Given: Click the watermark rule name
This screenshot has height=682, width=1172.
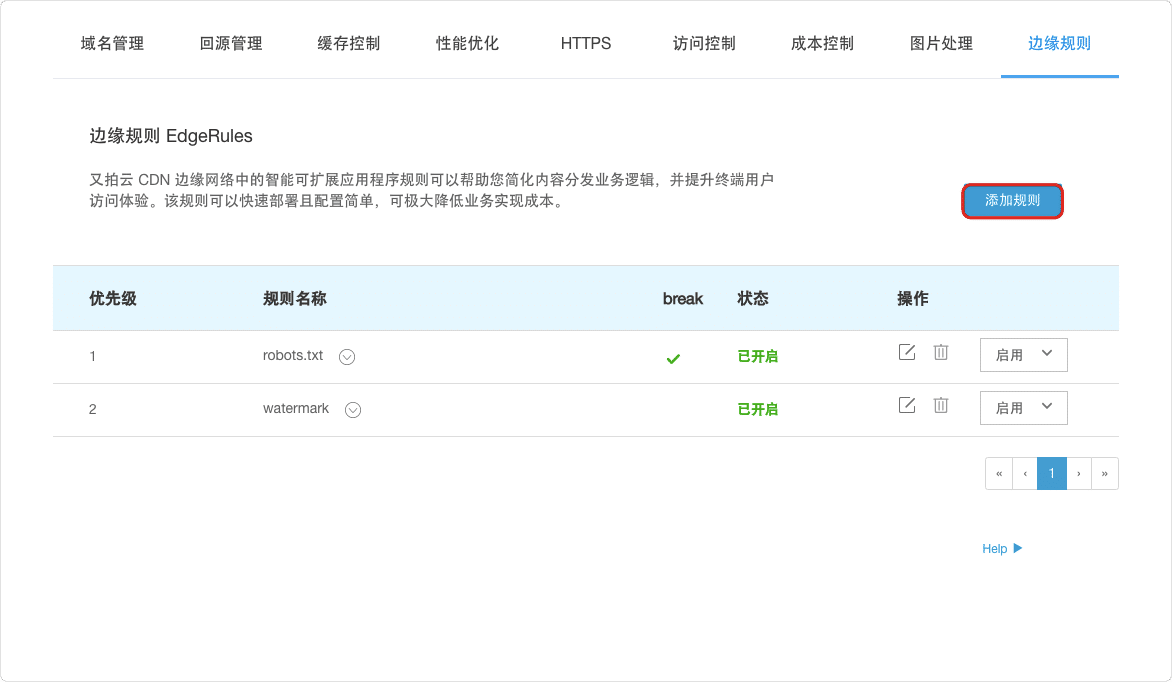Looking at the screenshot, I should 296,408.
